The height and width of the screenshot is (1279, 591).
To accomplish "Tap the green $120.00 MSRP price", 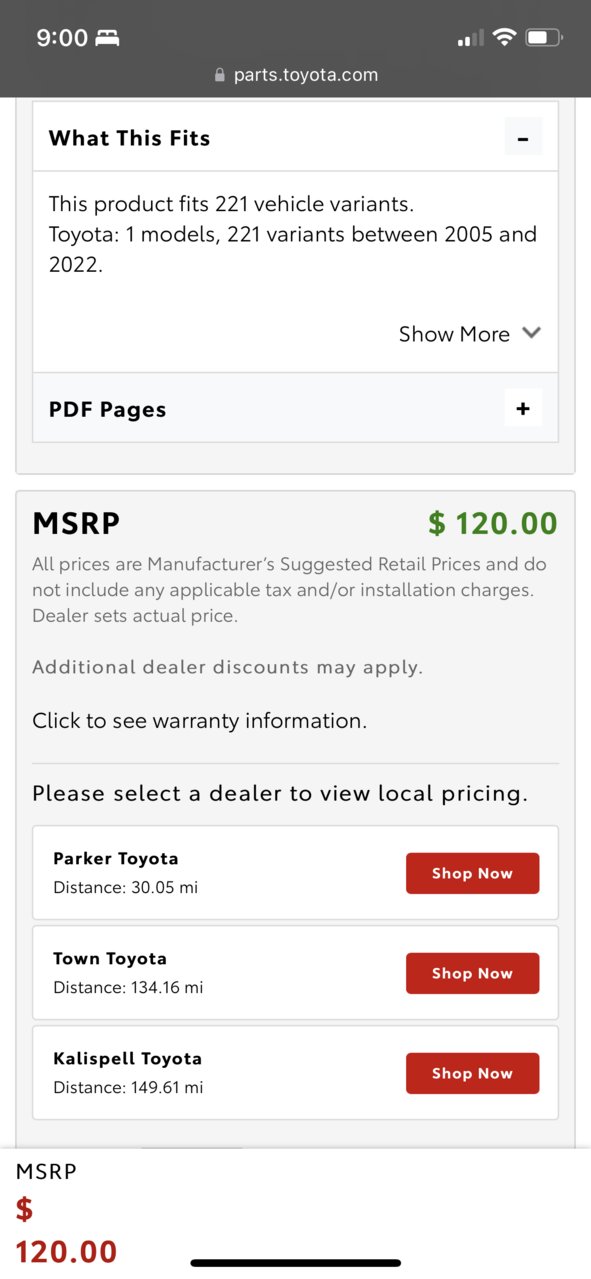I will pos(493,523).
